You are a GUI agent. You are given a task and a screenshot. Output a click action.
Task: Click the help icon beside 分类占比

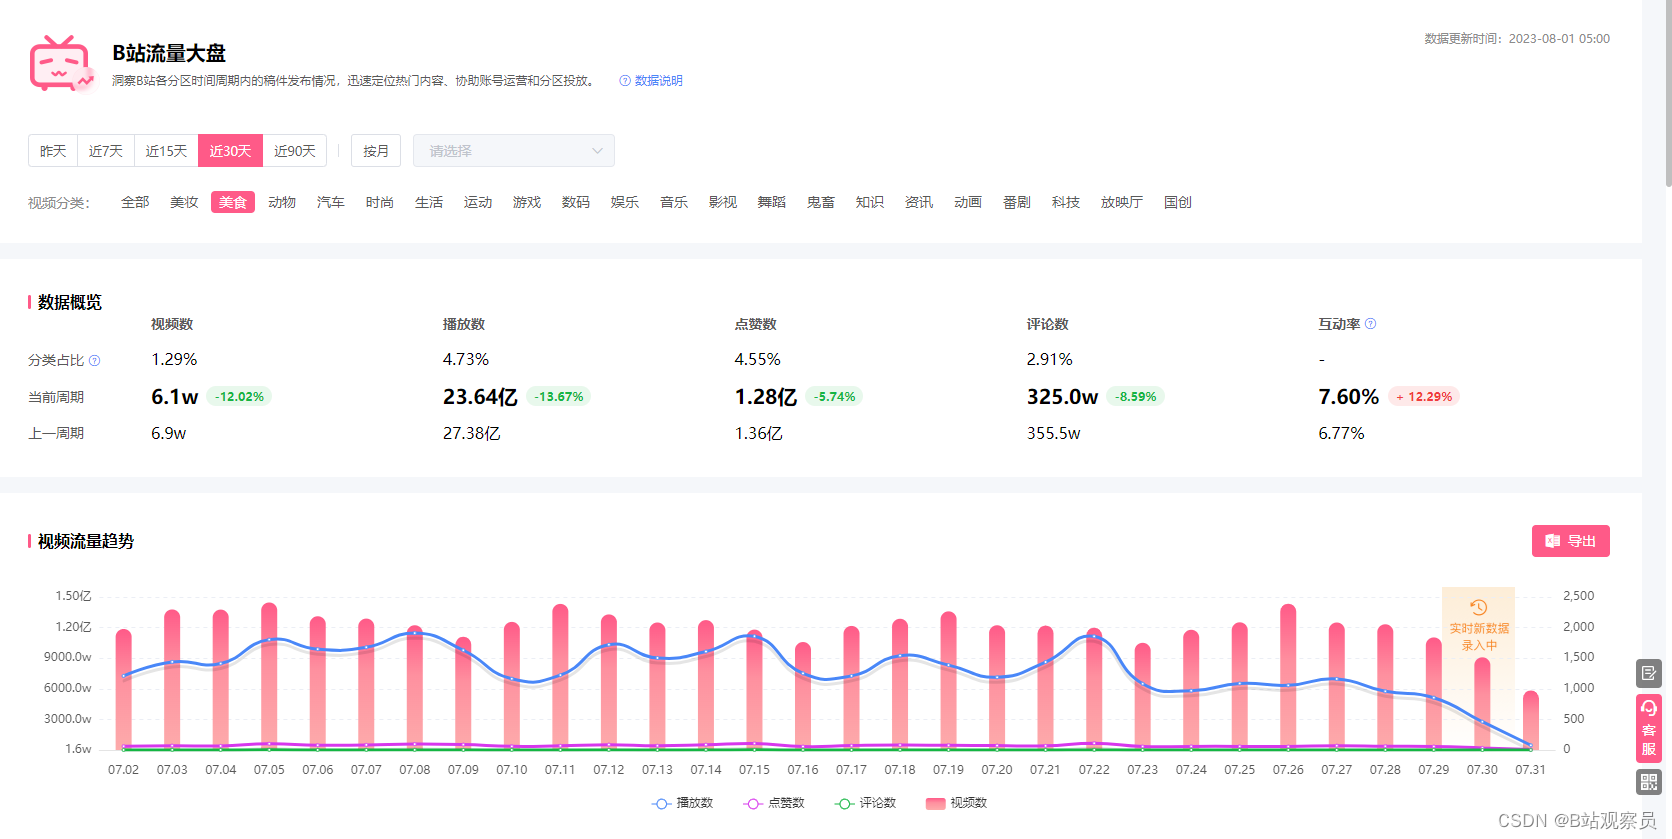tap(95, 361)
